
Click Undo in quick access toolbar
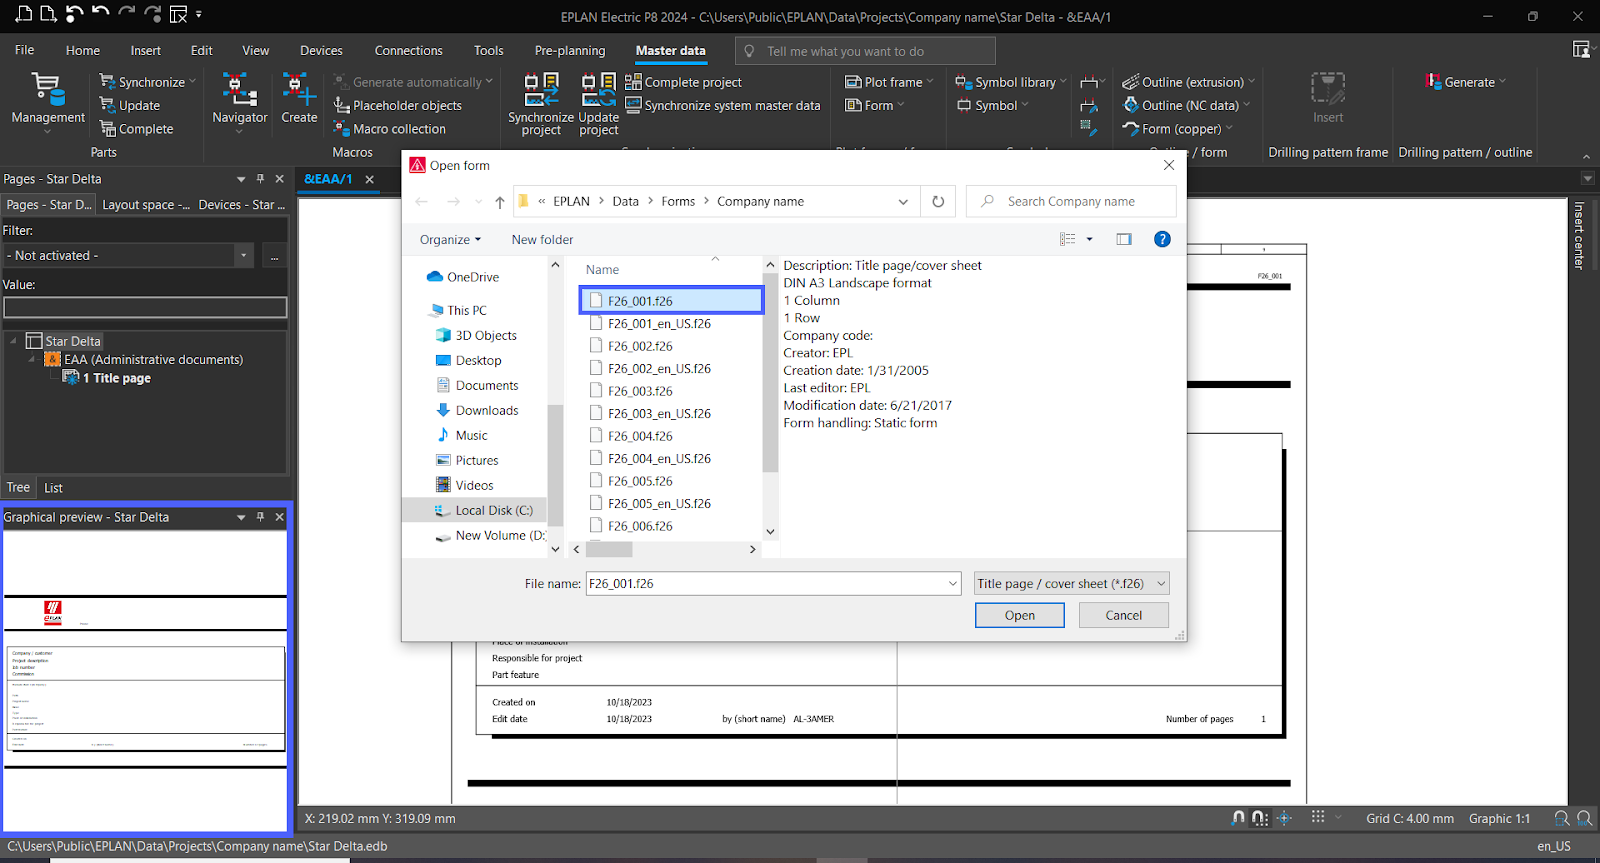(100, 14)
